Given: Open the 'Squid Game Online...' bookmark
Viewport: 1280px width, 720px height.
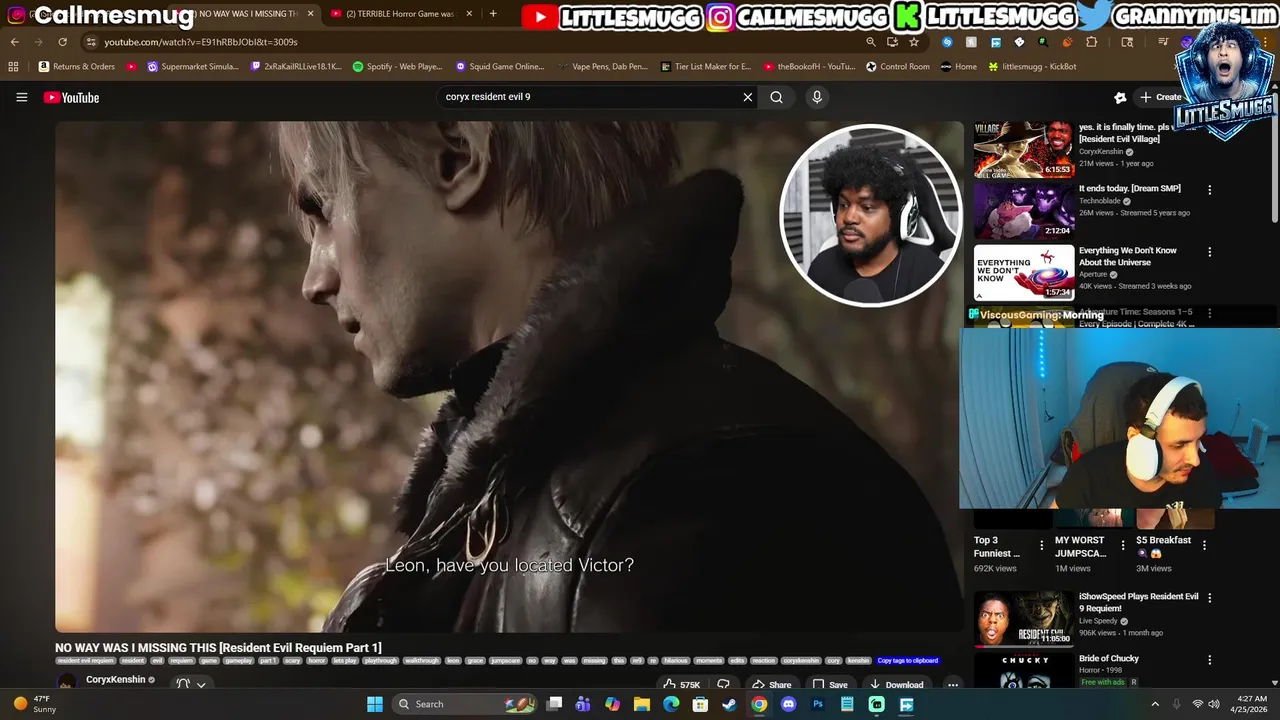Looking at the screenshot, I should (x=500, y=67).
